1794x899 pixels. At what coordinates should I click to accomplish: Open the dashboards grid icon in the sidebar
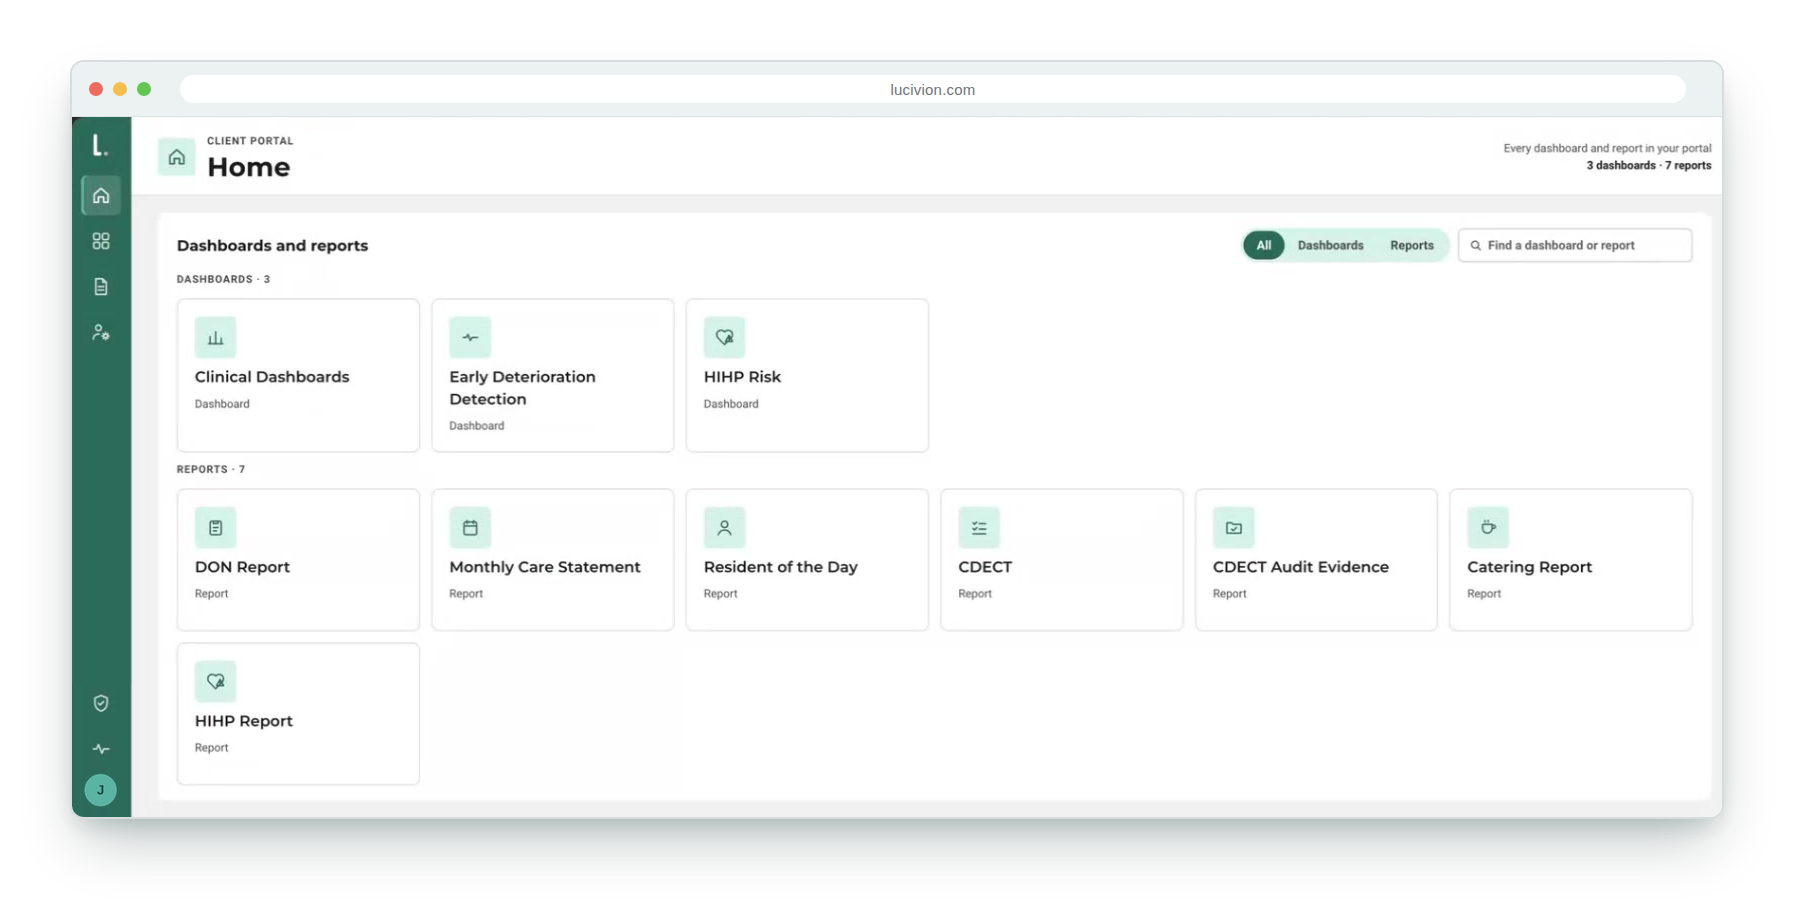pyautogui.click(x=101, y=241)
